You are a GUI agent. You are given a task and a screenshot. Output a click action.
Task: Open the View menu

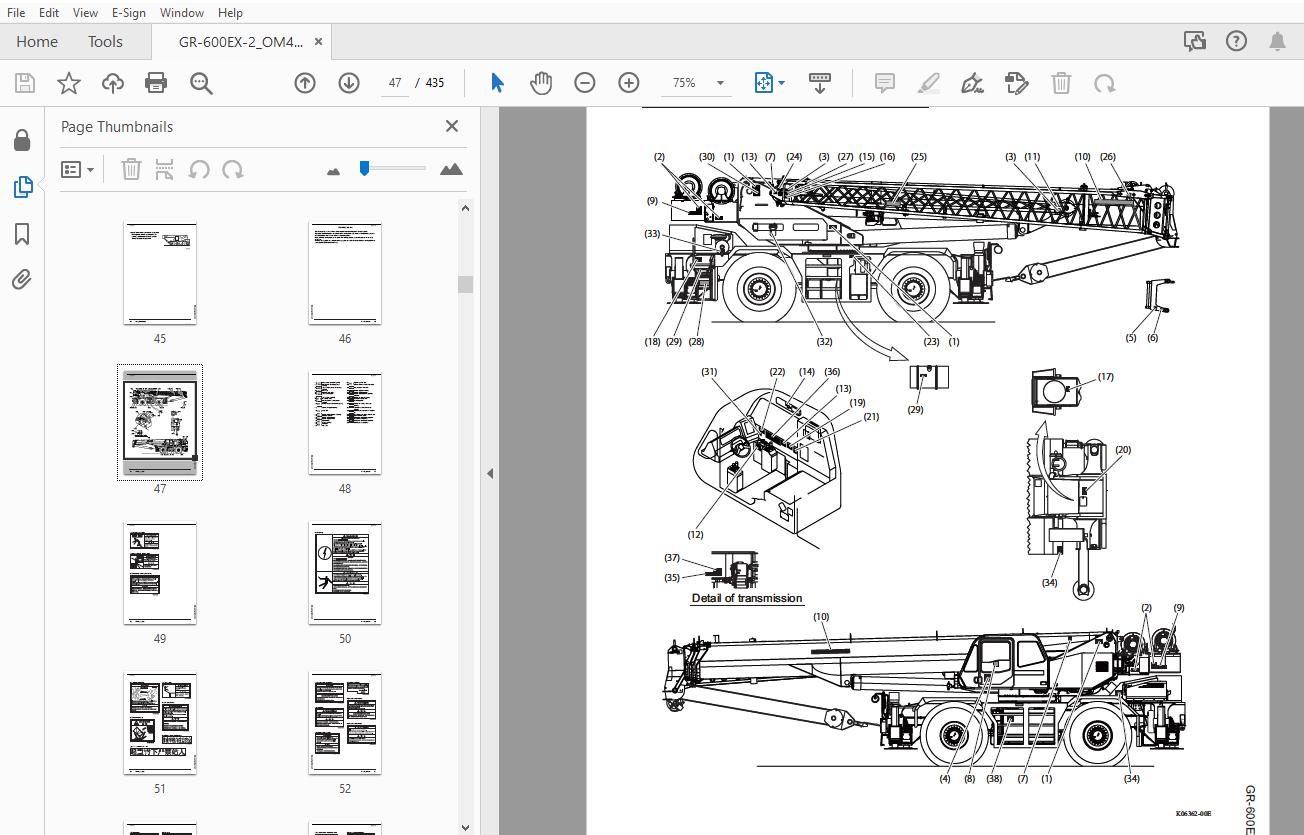85,13
